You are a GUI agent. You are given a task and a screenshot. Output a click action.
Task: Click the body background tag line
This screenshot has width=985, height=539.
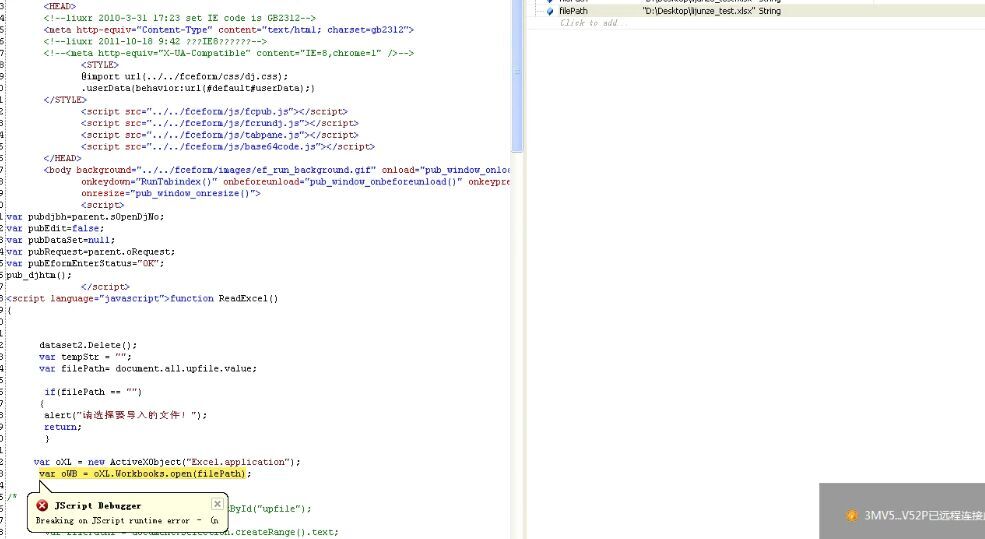(x=276, y=170)
